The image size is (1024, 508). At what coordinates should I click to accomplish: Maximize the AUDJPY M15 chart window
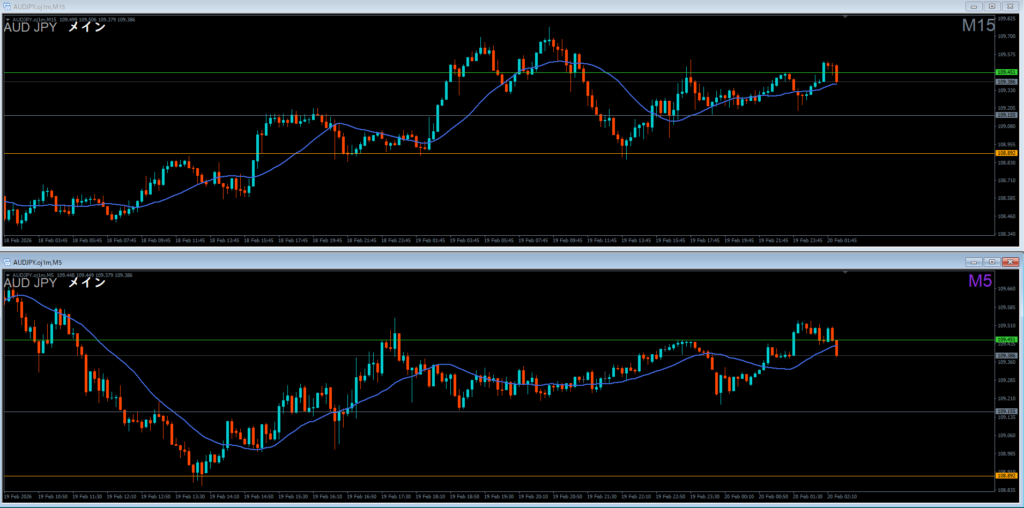point(992,7)
